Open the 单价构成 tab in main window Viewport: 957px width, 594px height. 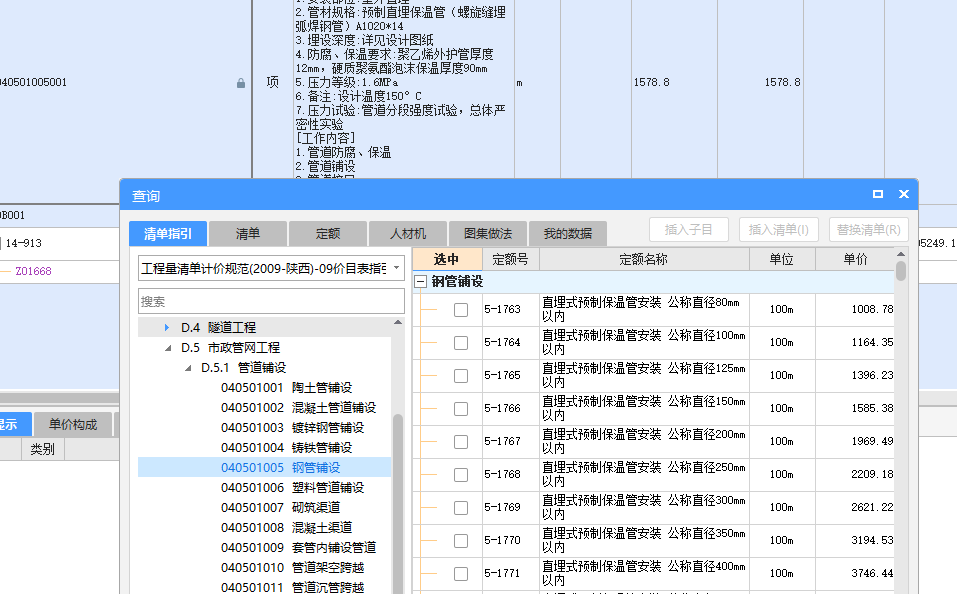coord(73,424)
